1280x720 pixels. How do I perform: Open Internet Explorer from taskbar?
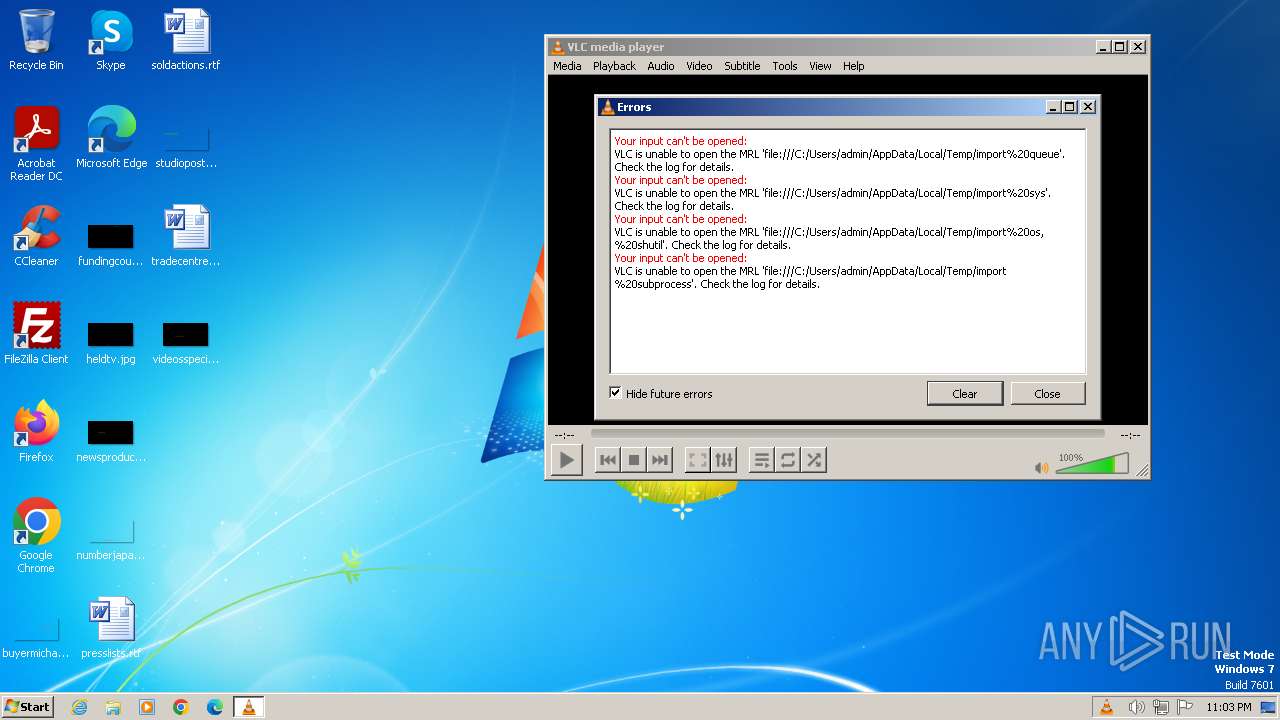coord(79,707)
